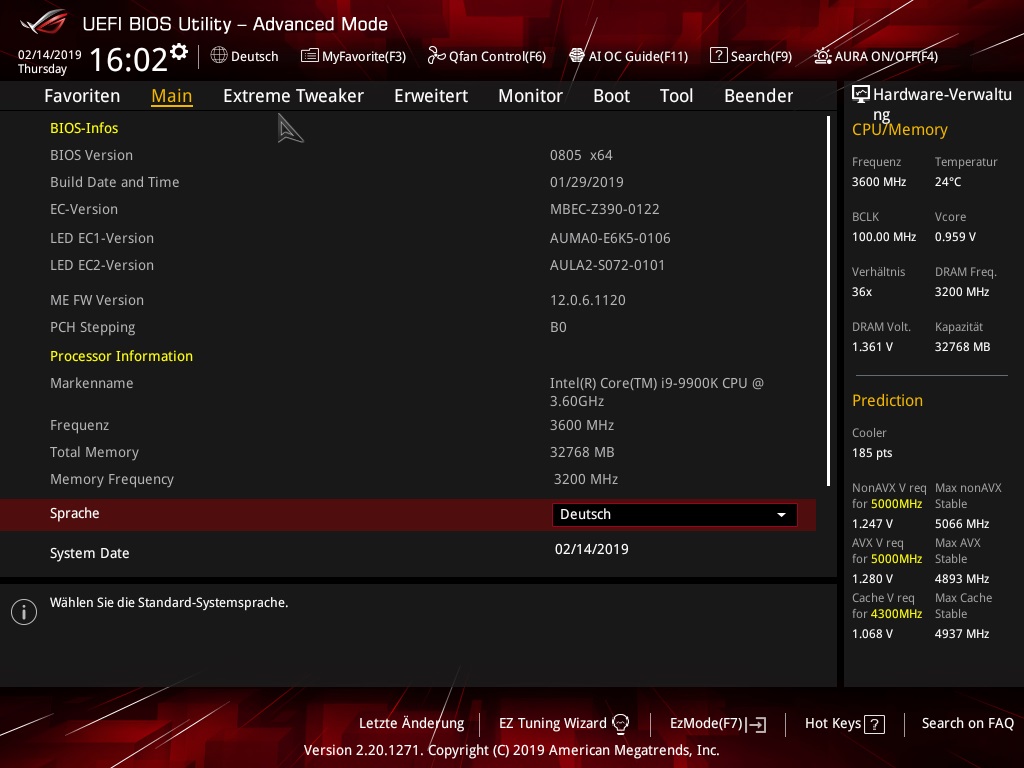Open the Sprache dropdown showing Deutsch

coord(675,514)
